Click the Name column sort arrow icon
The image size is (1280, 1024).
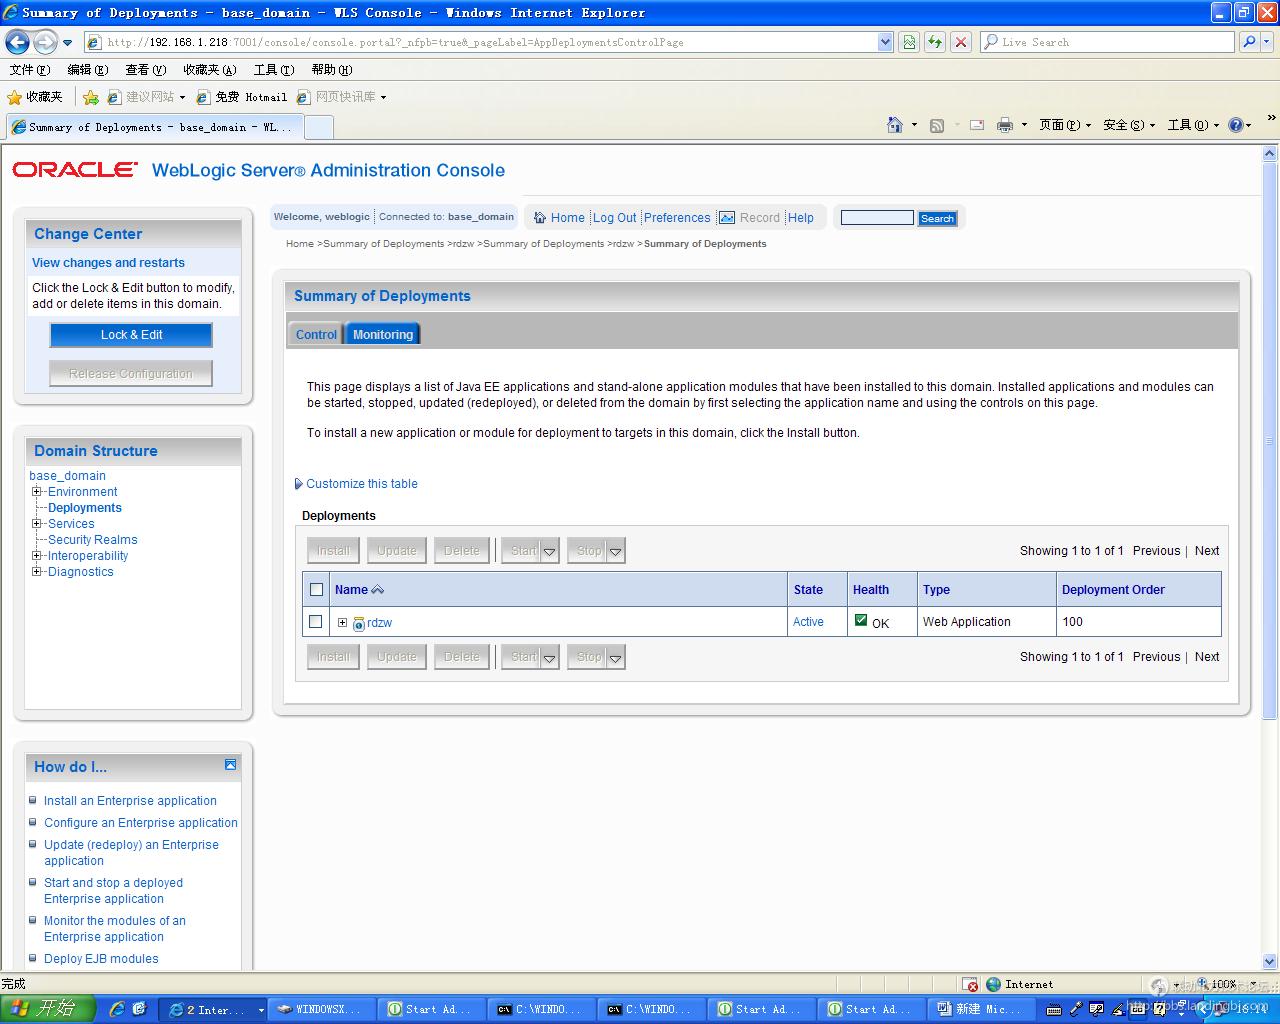click(377, 590)
